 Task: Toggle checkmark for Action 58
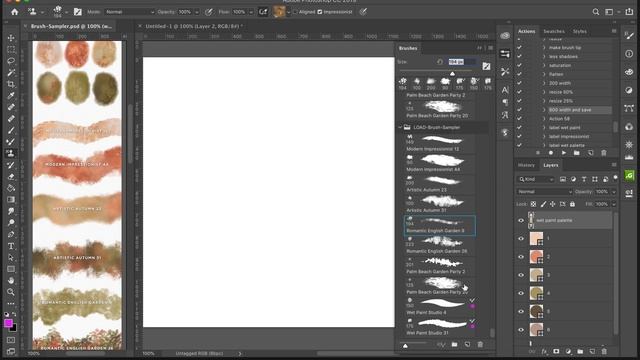pyautogui.click(x=519, y=118)
